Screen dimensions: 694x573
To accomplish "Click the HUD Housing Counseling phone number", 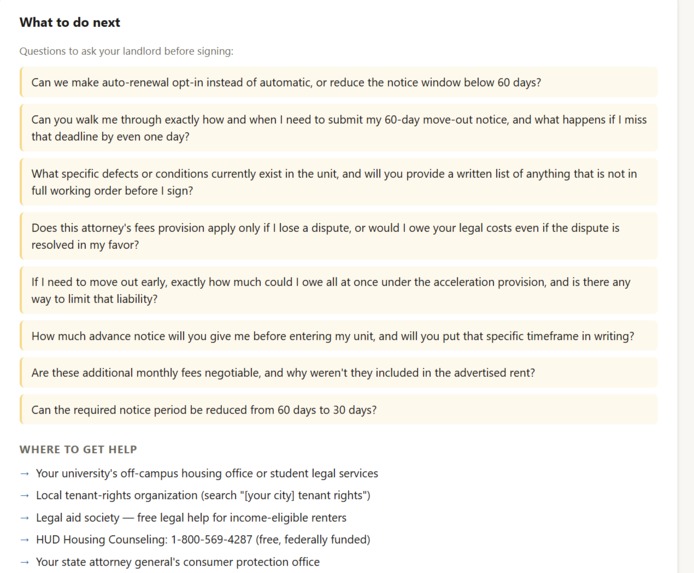I will click(212, 540).
